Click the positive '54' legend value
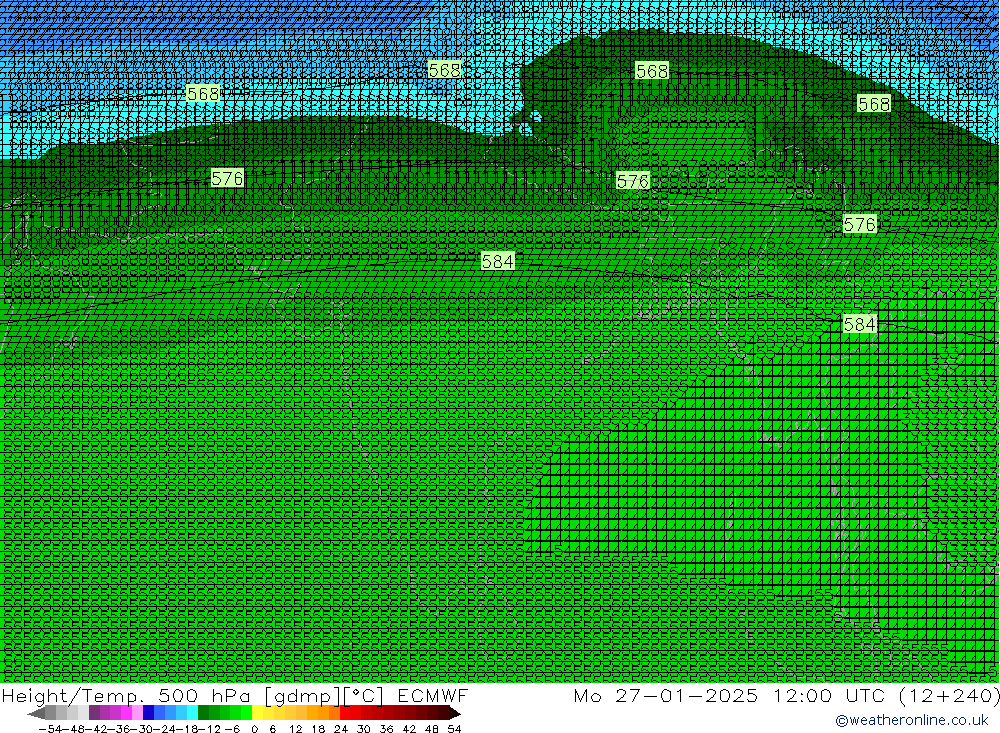This screenshot has width=1000, height=733. coord(454,729)
